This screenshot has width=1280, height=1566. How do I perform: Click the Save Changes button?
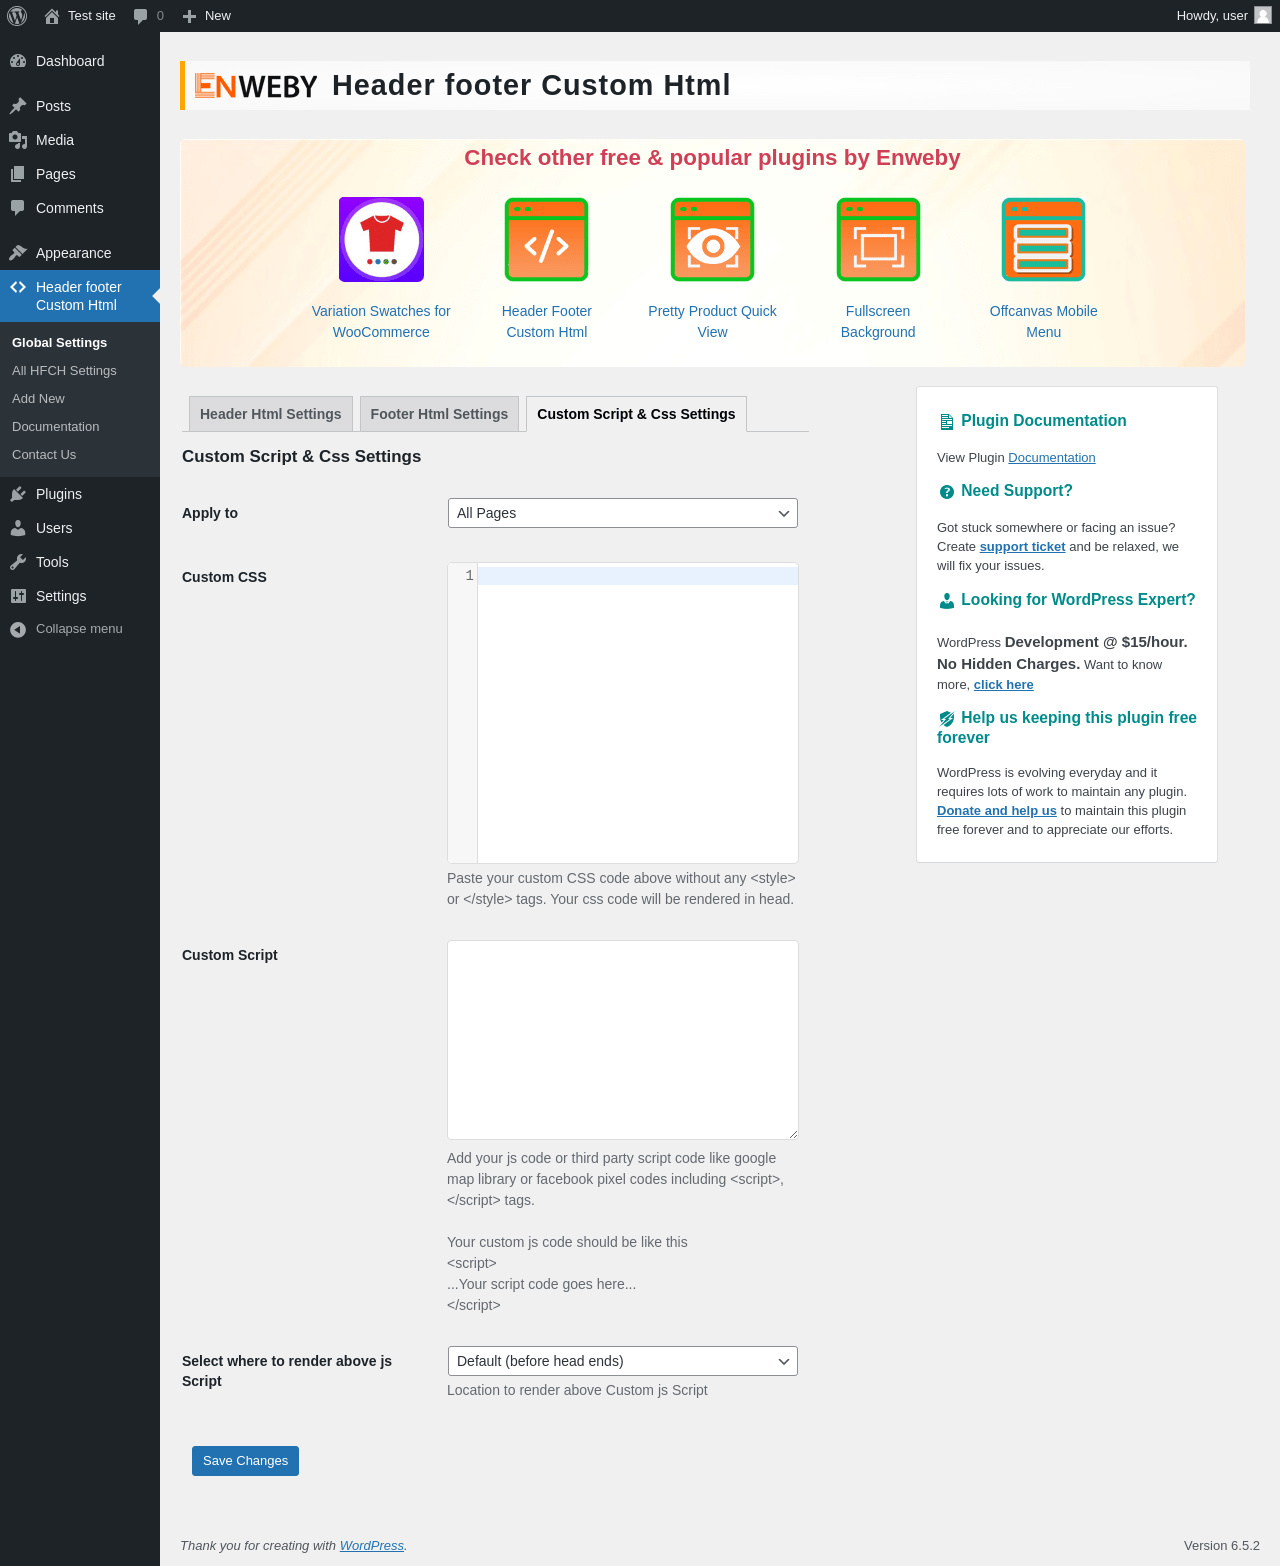point(245,1461)
